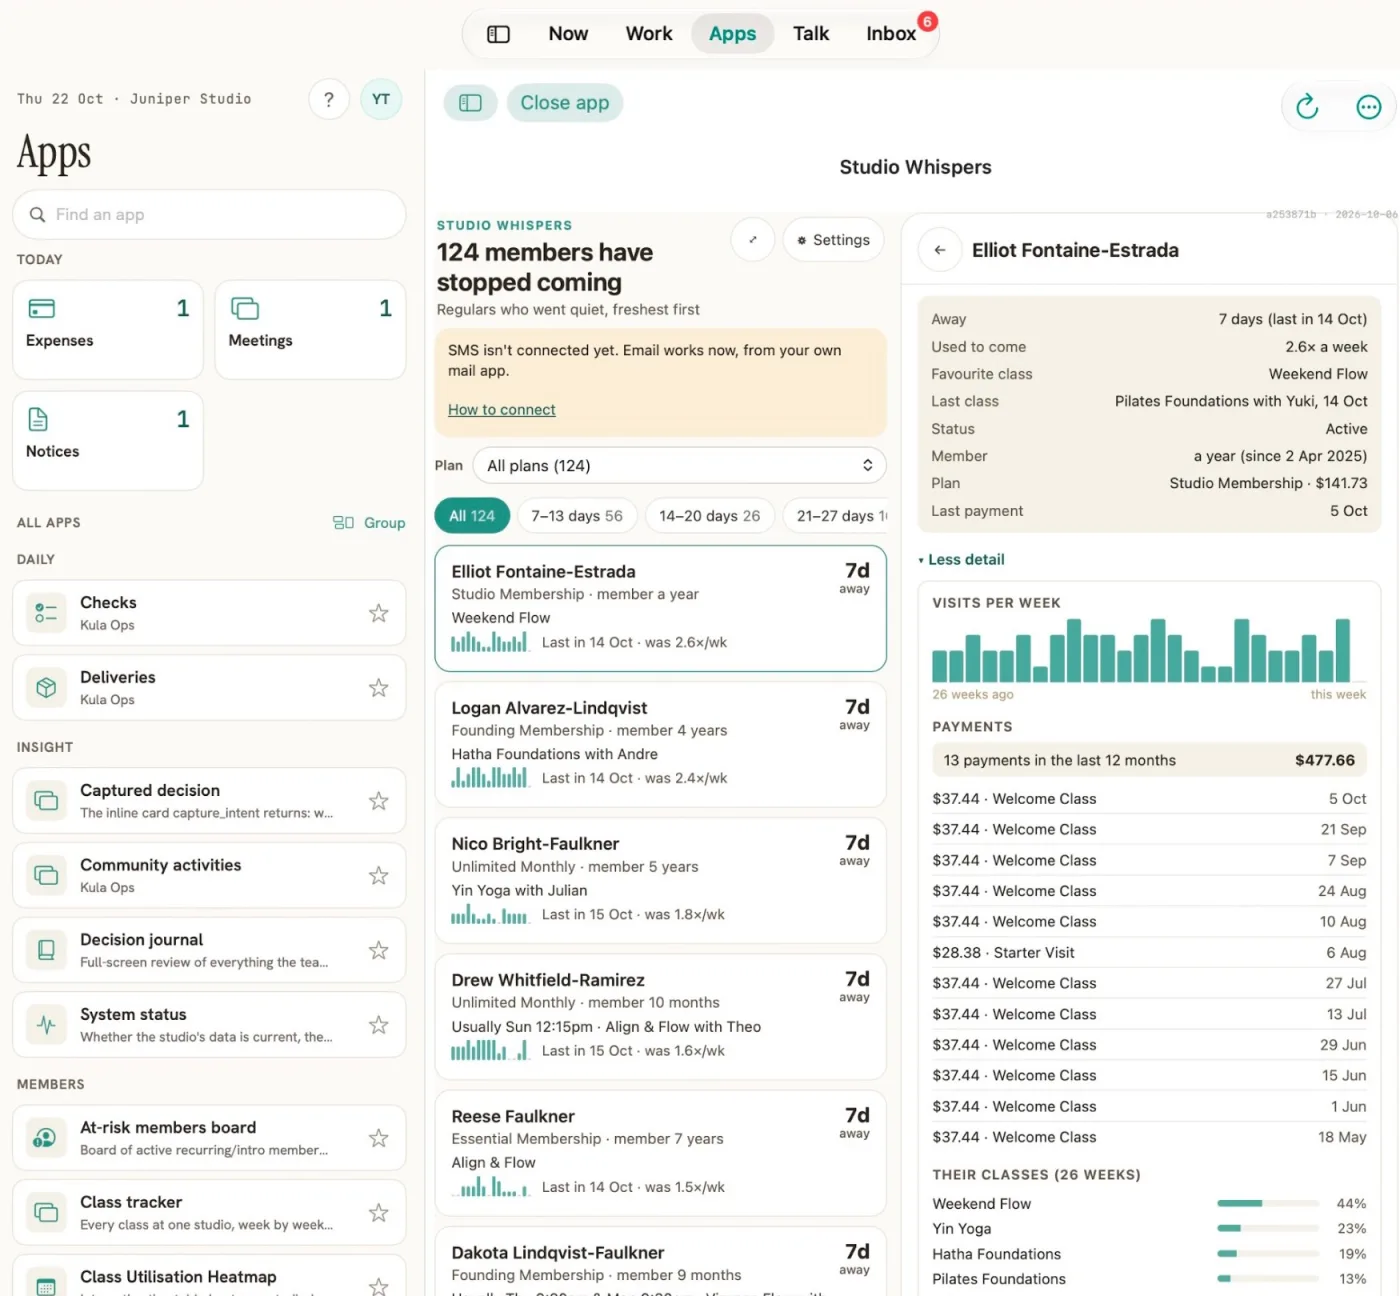Viewport: 1400px width, 1296px height.
Task: Toggle the sidebar panel icon in top nav
Action: tap(498, 34)
